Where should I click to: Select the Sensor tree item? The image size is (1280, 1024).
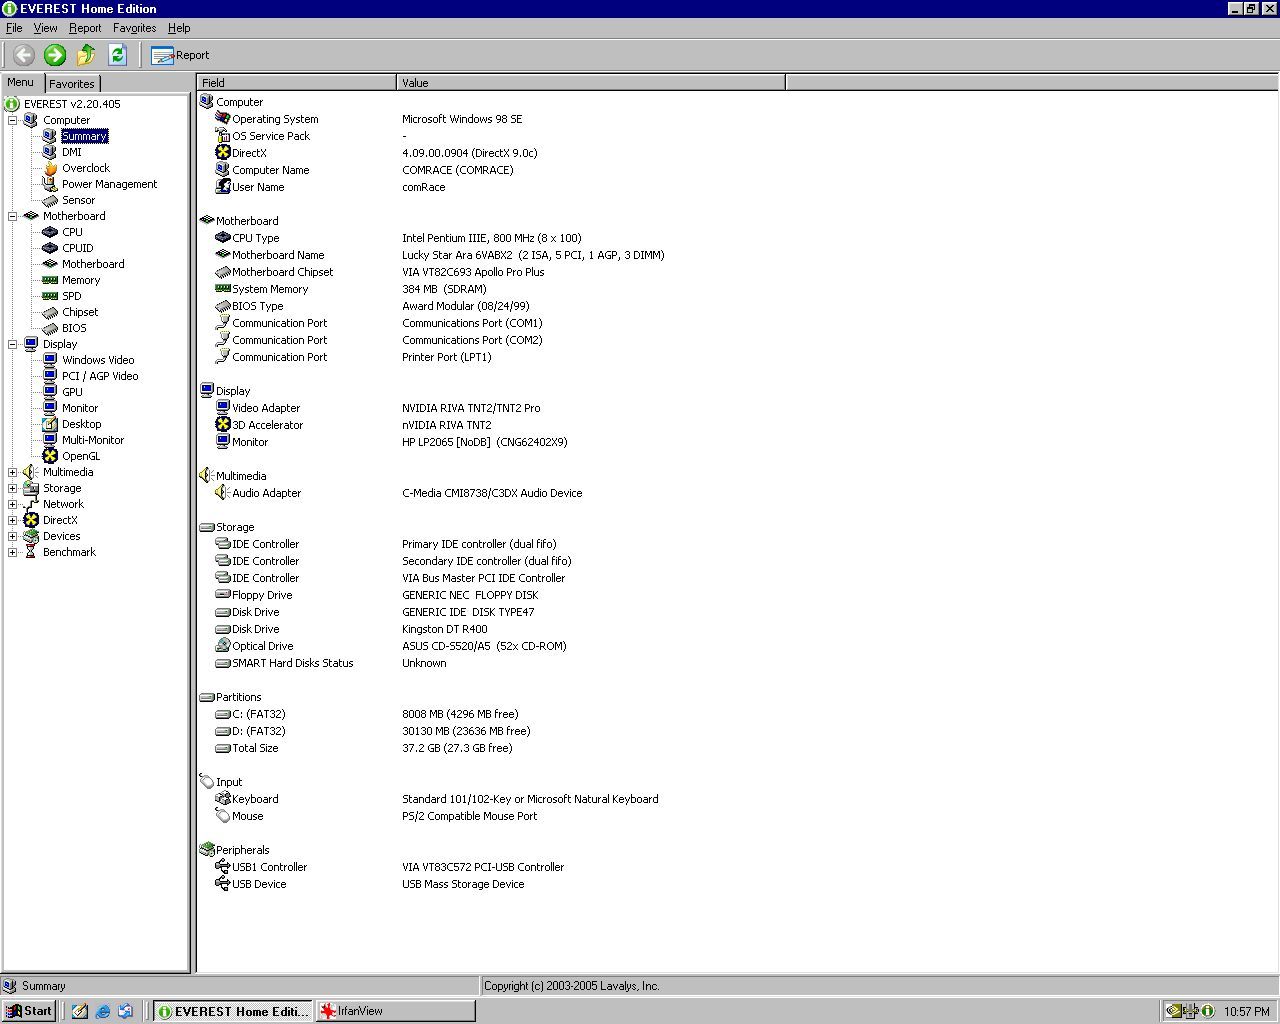(x=78, y=200)
